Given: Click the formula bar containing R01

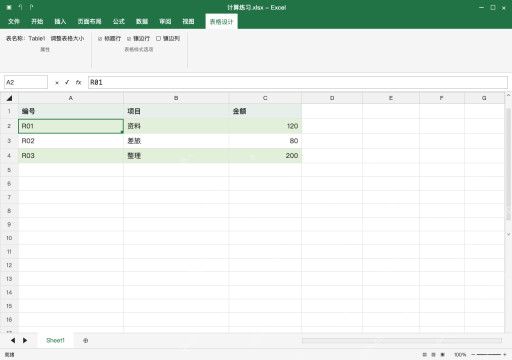Looking at the screenshot, I should click(x=298, y=82).
